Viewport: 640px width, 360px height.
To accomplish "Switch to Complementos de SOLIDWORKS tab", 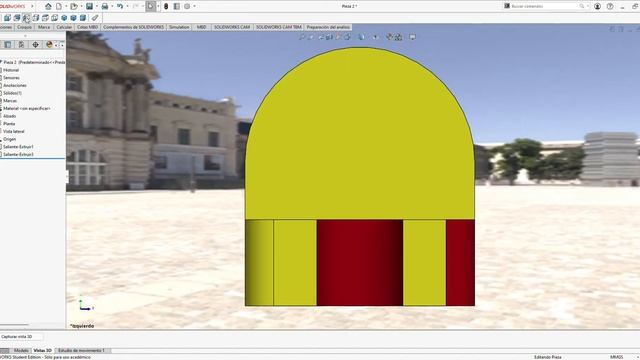I will pos(133,27).
